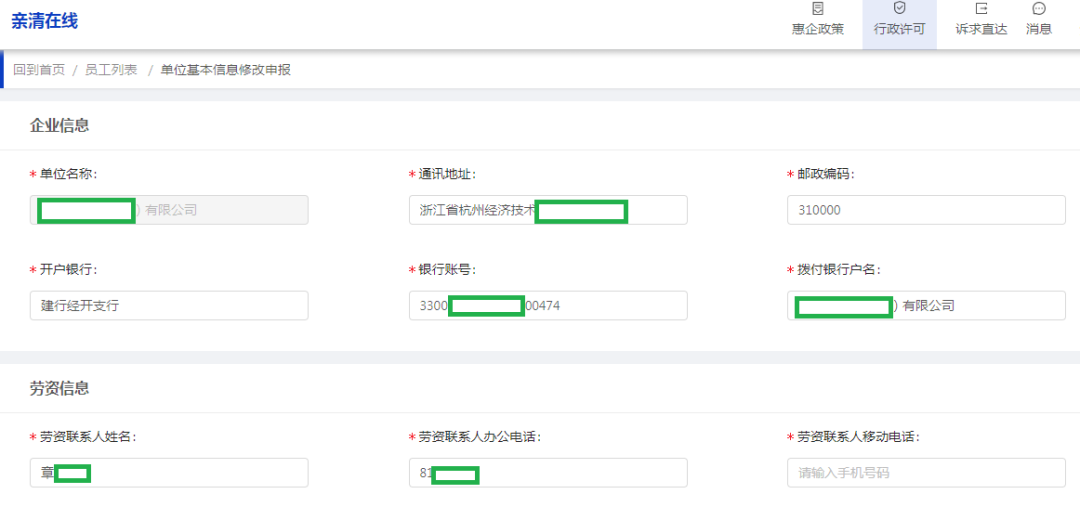Image resolution: width=1080 pixels, height=507 pixels.
Task: Click the 邮政编码 field showing 310000
Action: pos(926,210)
